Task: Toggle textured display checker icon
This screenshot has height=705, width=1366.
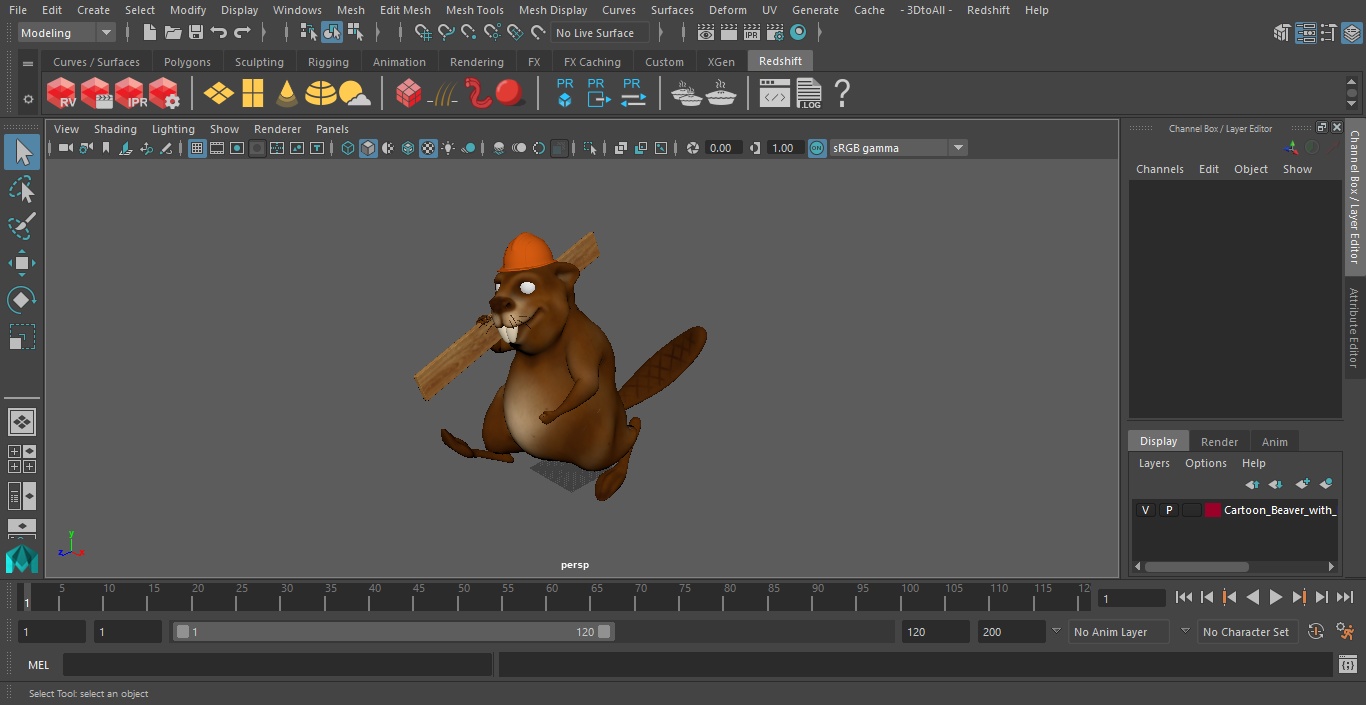Action: click(428, 148)
